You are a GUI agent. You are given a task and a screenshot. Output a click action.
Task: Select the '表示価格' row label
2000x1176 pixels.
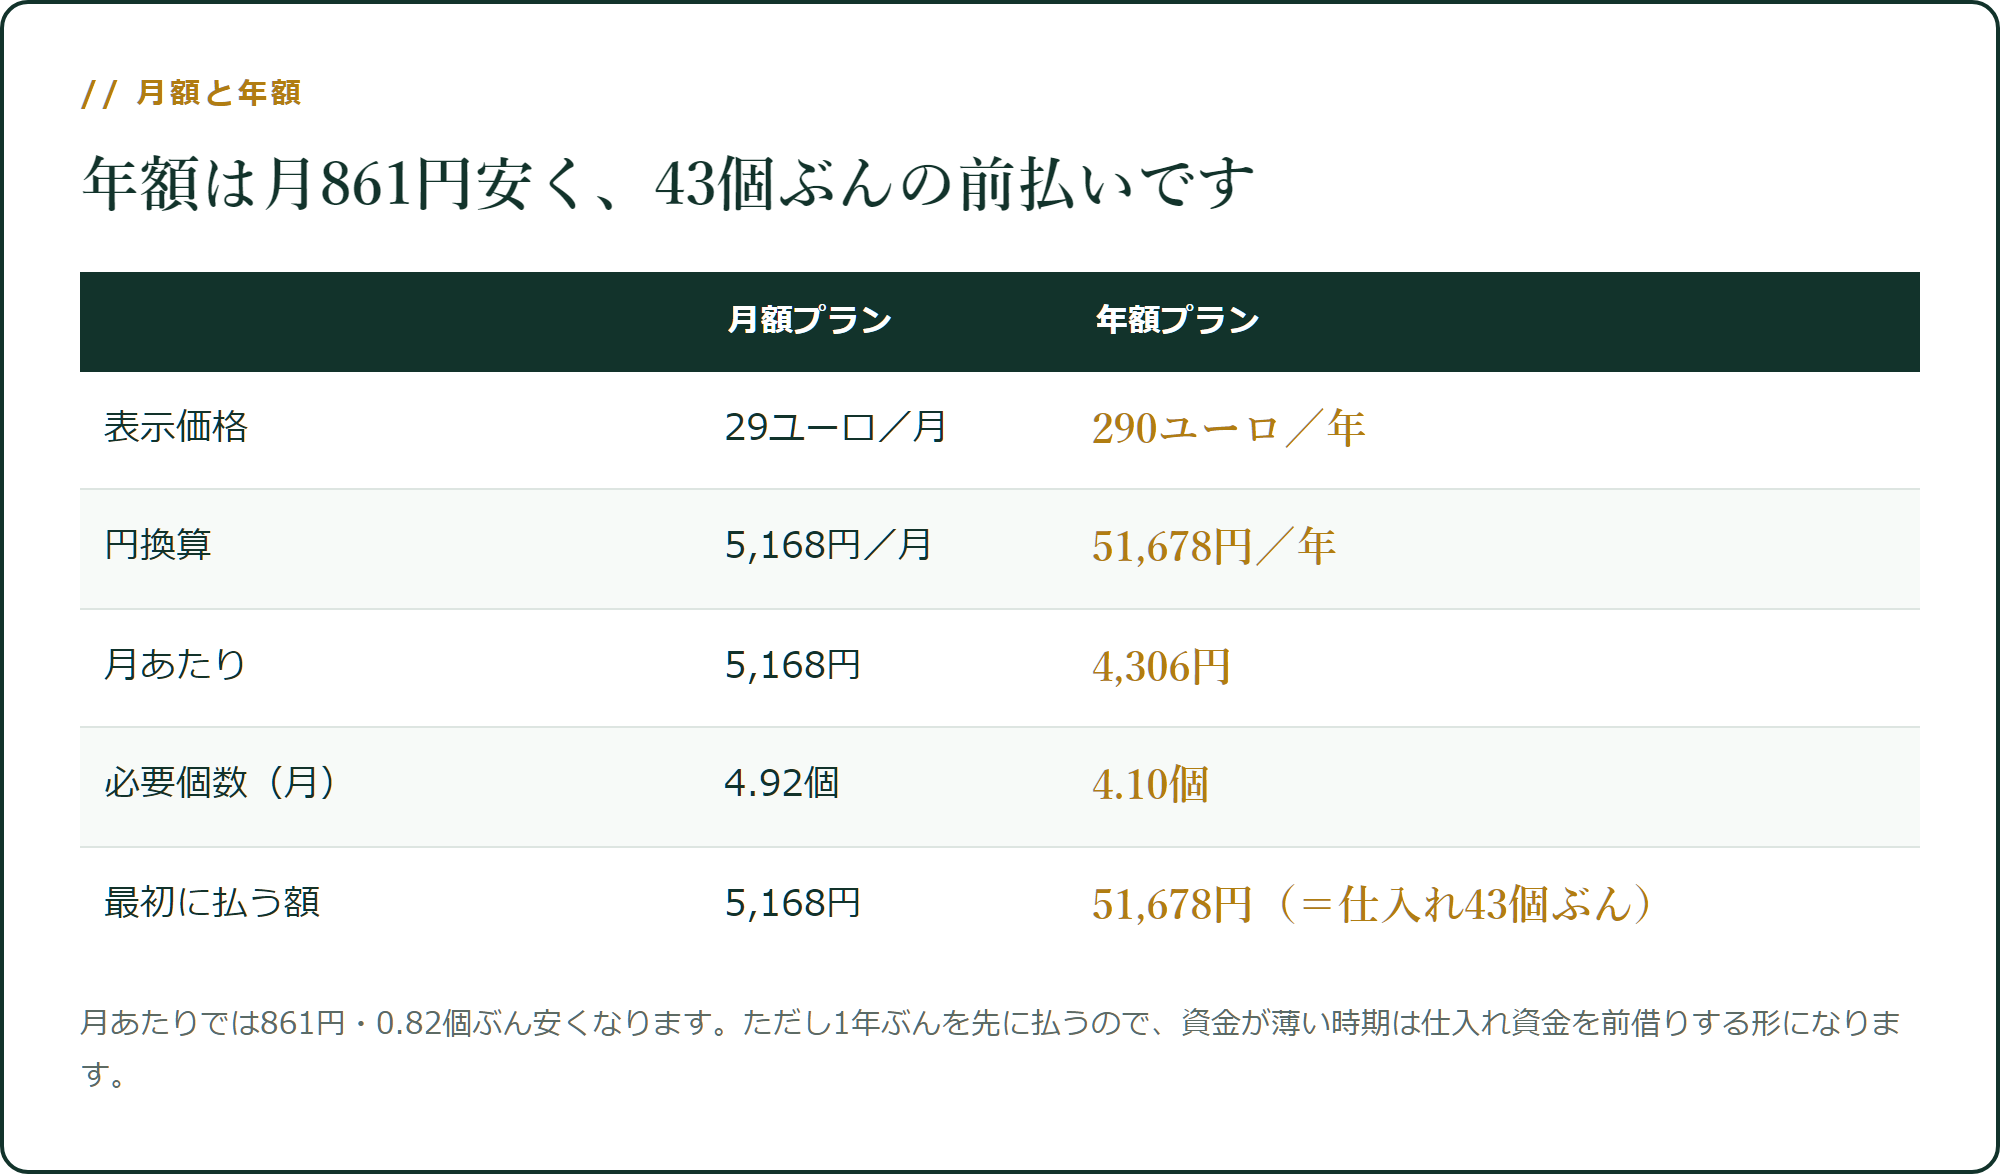point(176,427)
